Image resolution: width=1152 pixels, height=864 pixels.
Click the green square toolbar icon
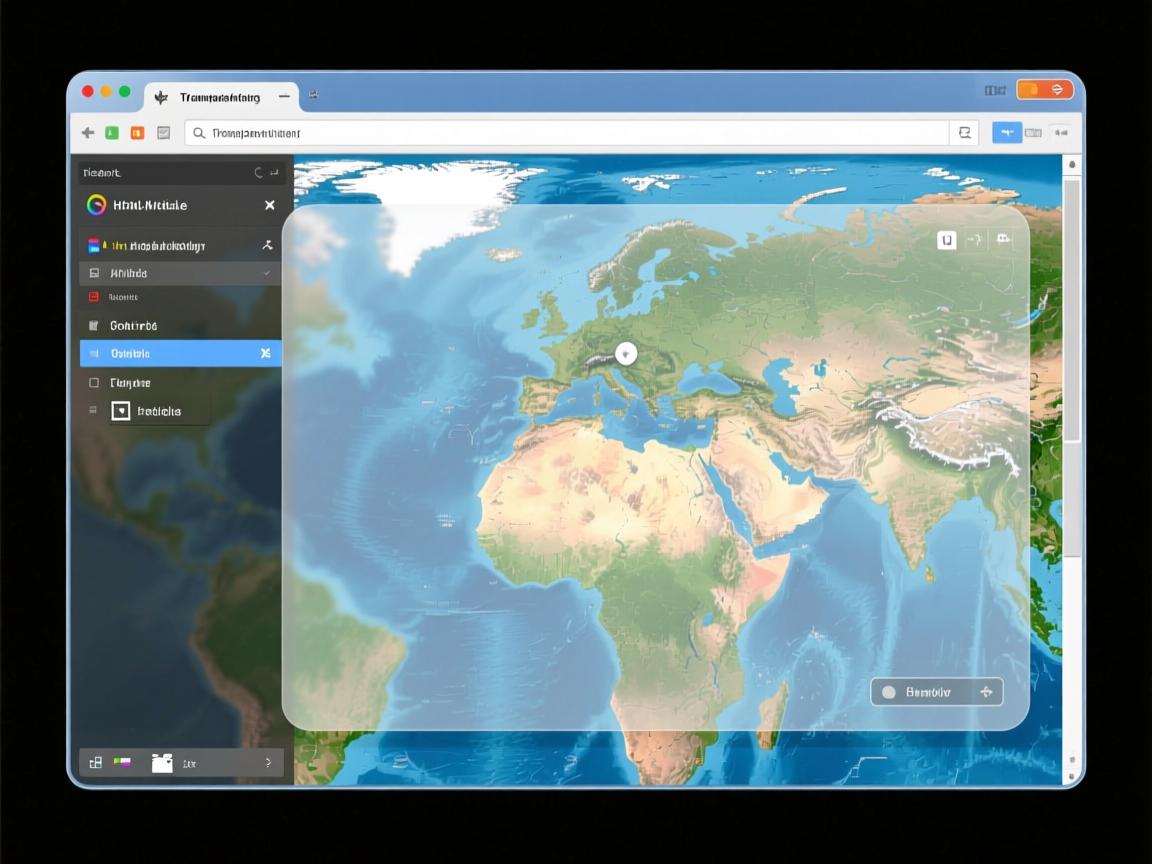click(x=112, y=133)
